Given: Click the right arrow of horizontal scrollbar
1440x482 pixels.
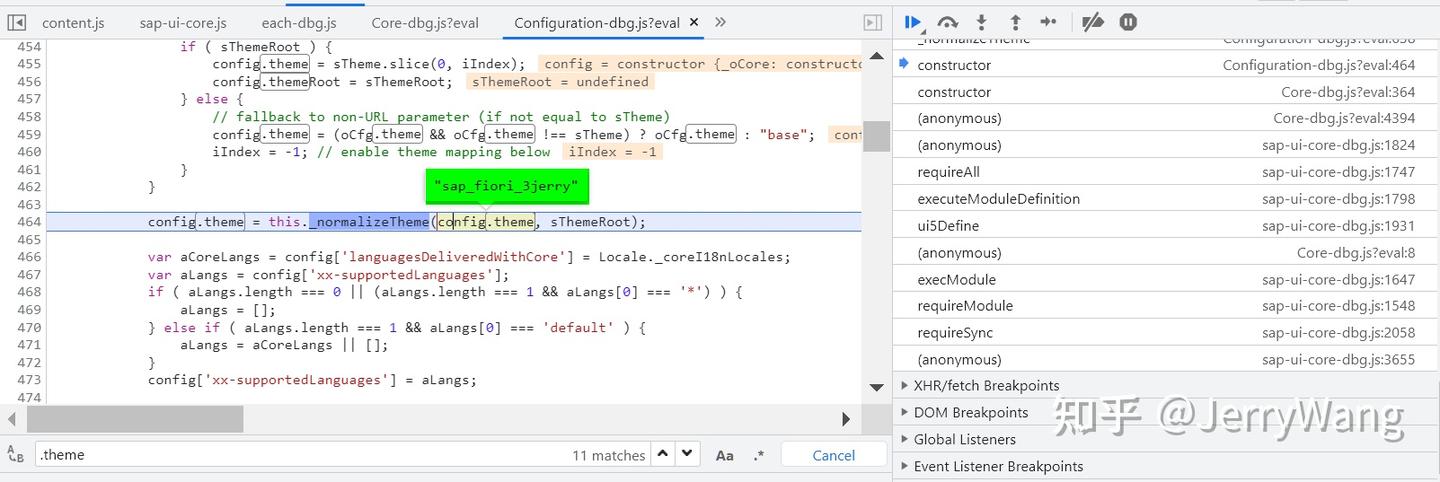Looking at the screenshot, I should 846,419.
